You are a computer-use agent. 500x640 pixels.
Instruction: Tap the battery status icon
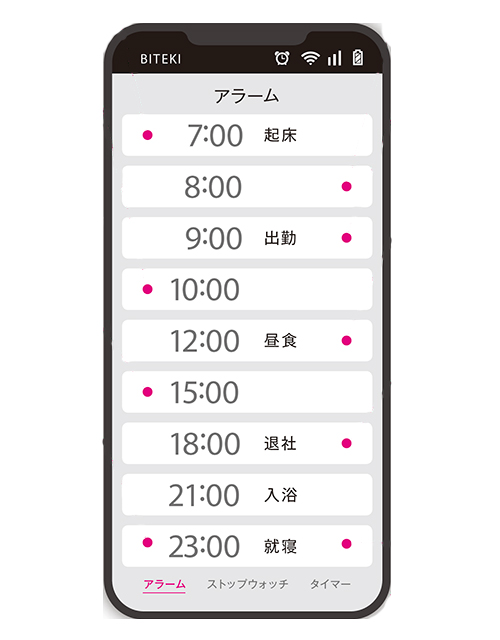(x=358, y=58)
